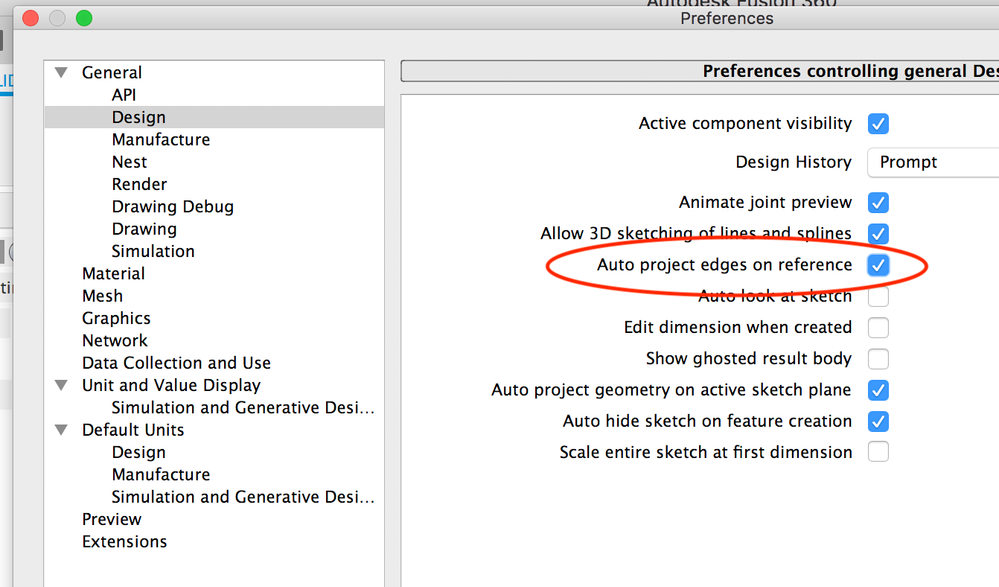Turn on Show ghosted result body
Screen dimensions: 999x587
pyautogui.click(x=878, y=359)
